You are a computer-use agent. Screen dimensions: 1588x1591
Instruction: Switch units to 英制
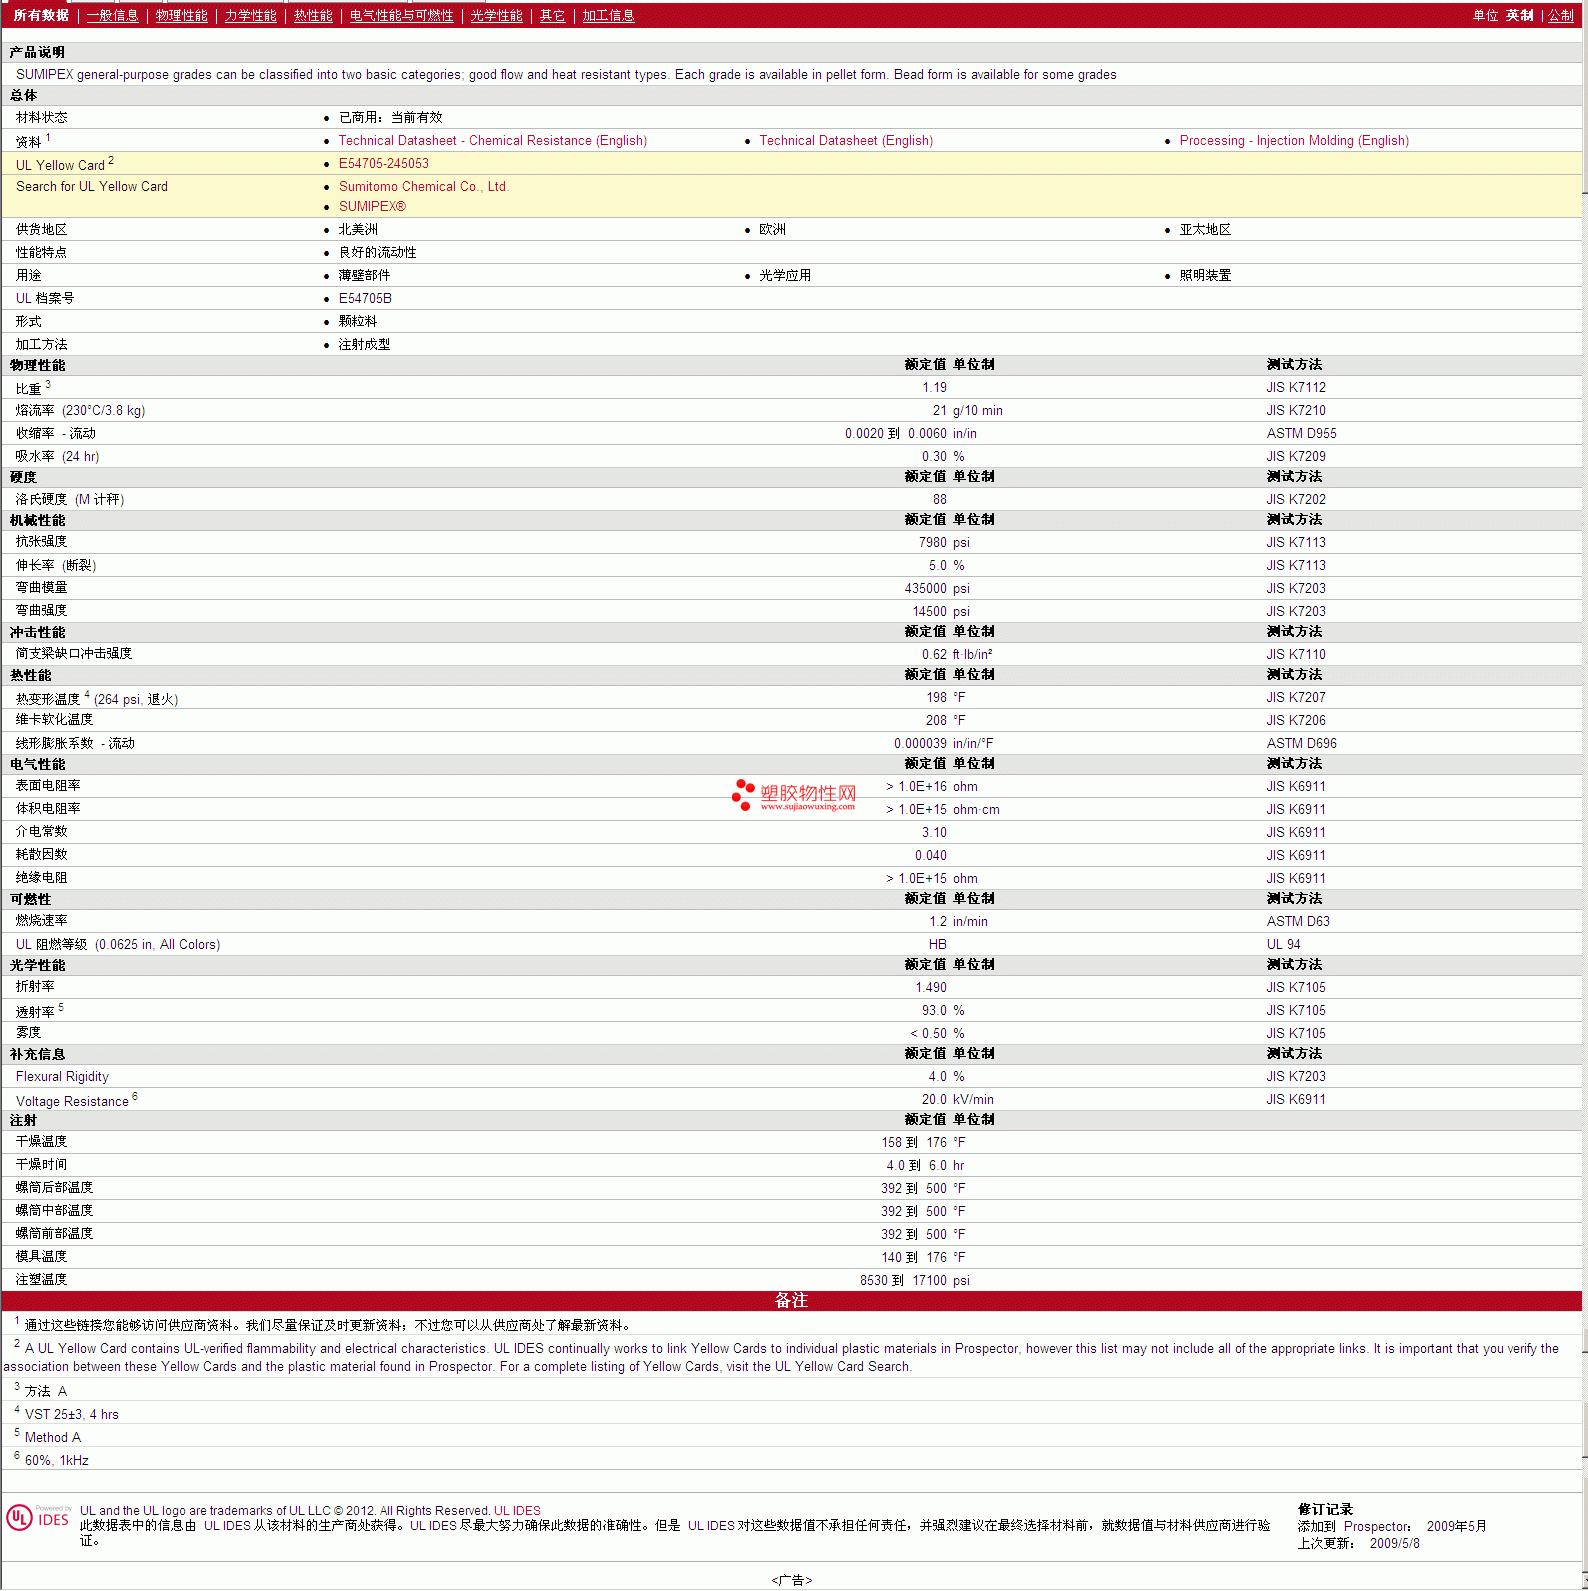point(1519,16)
